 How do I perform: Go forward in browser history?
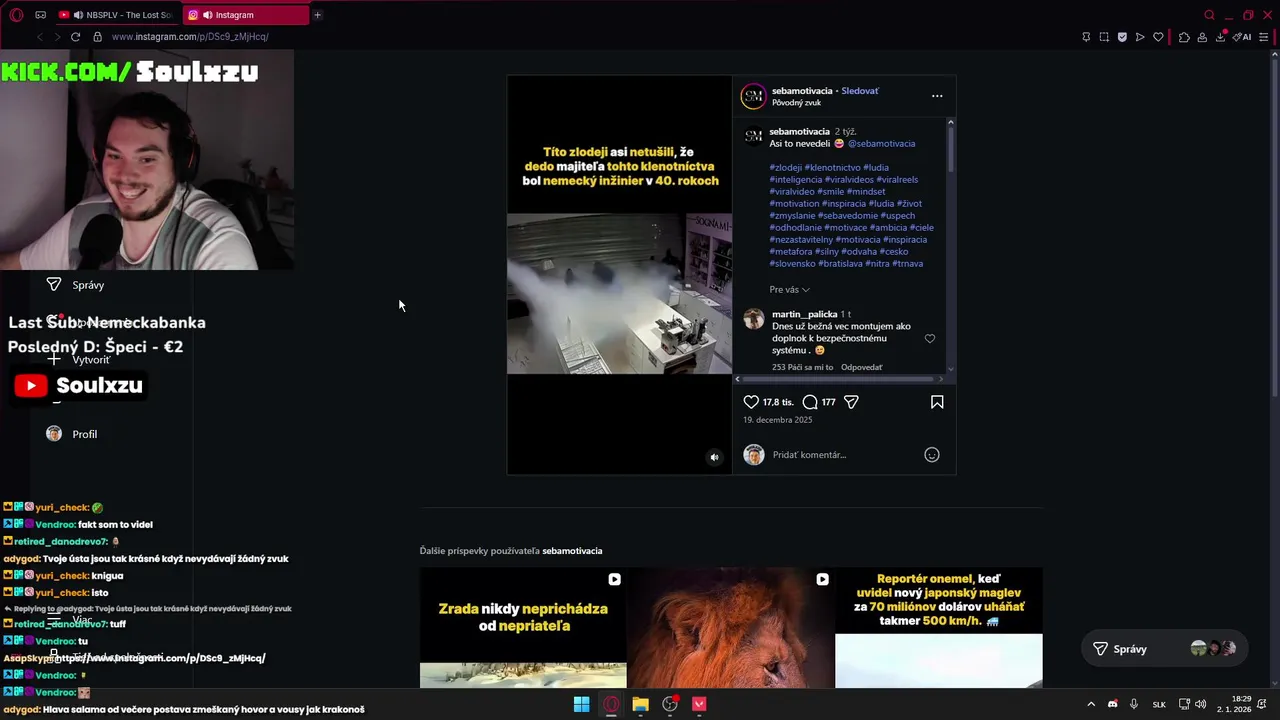point(57,37)
